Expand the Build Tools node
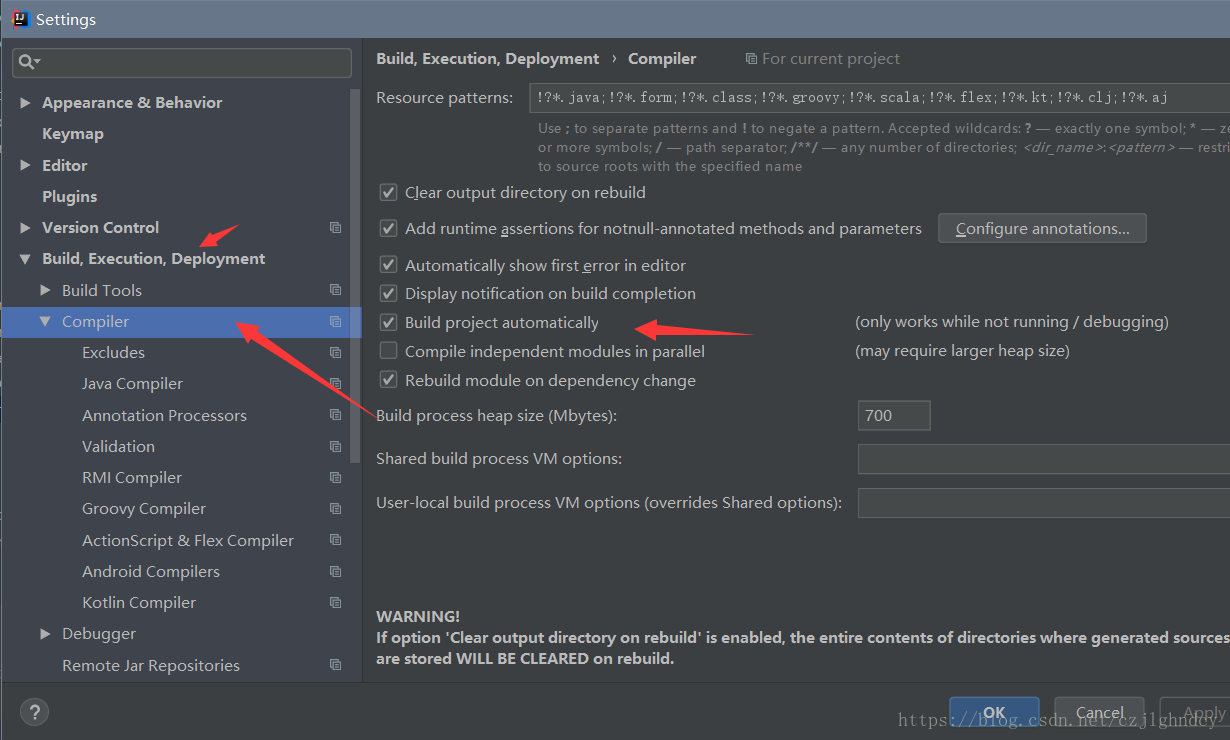The height and width of the screenshot is (740, 1230). 45,290
